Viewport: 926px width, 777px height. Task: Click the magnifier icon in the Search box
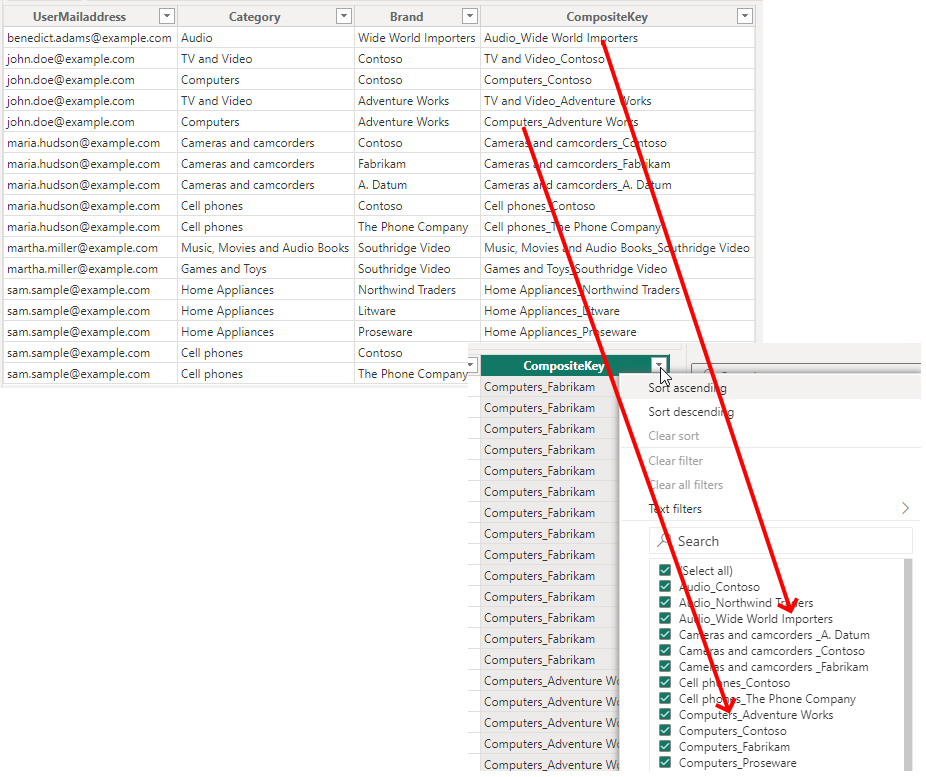[664, 541]
